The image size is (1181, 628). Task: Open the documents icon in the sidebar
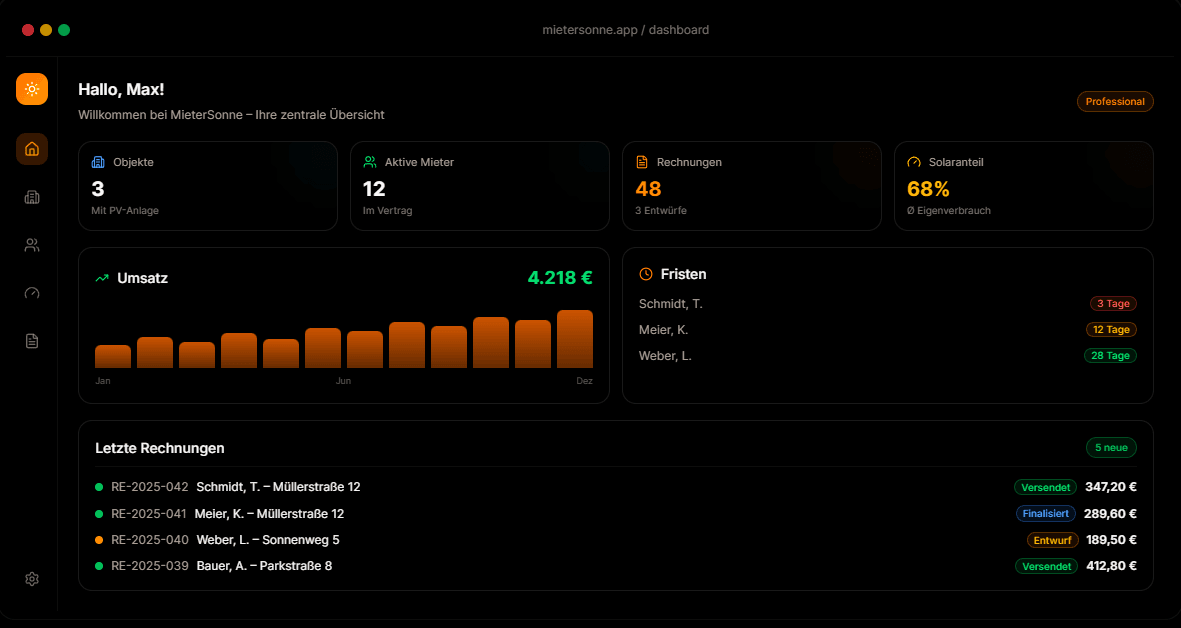coord(31,341)
